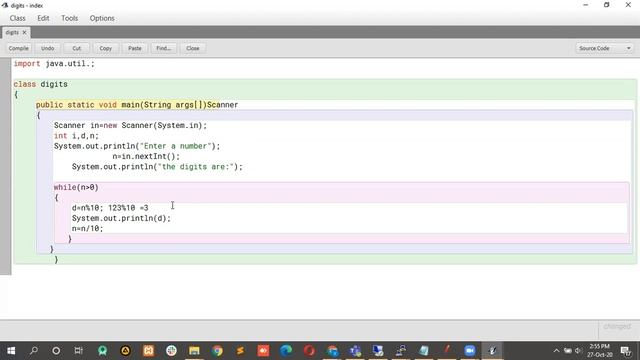
Task: Click the Copy button
Action: click(106, 48)
